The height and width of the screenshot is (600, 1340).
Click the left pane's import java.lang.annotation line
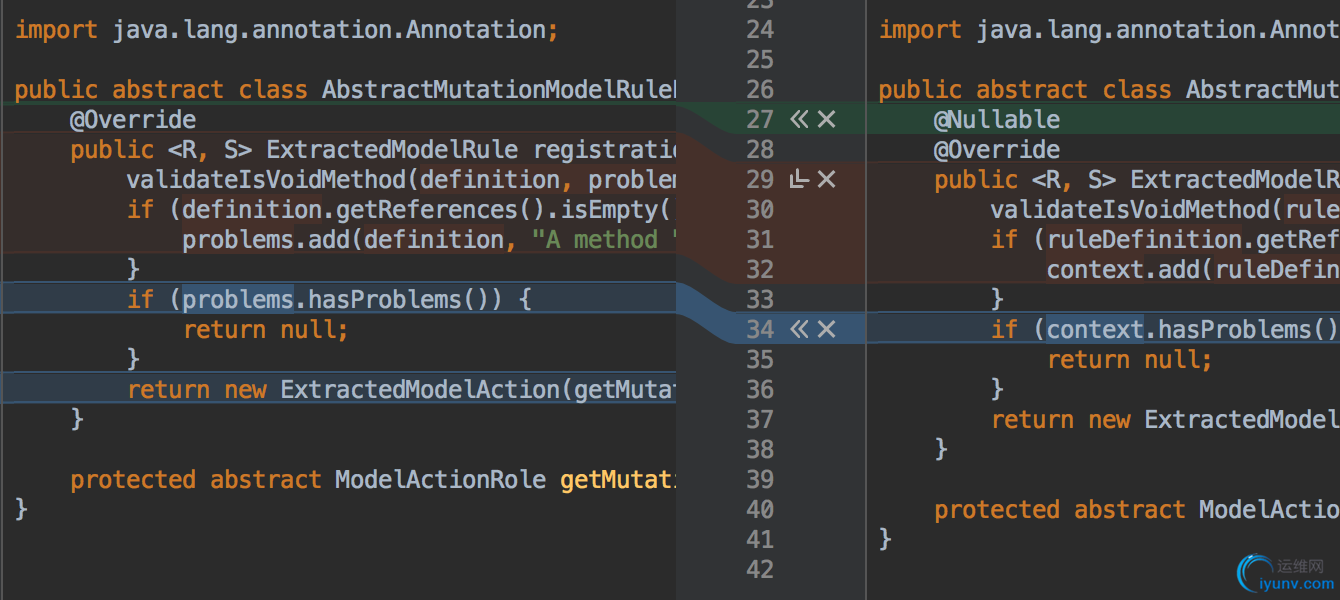286,30
